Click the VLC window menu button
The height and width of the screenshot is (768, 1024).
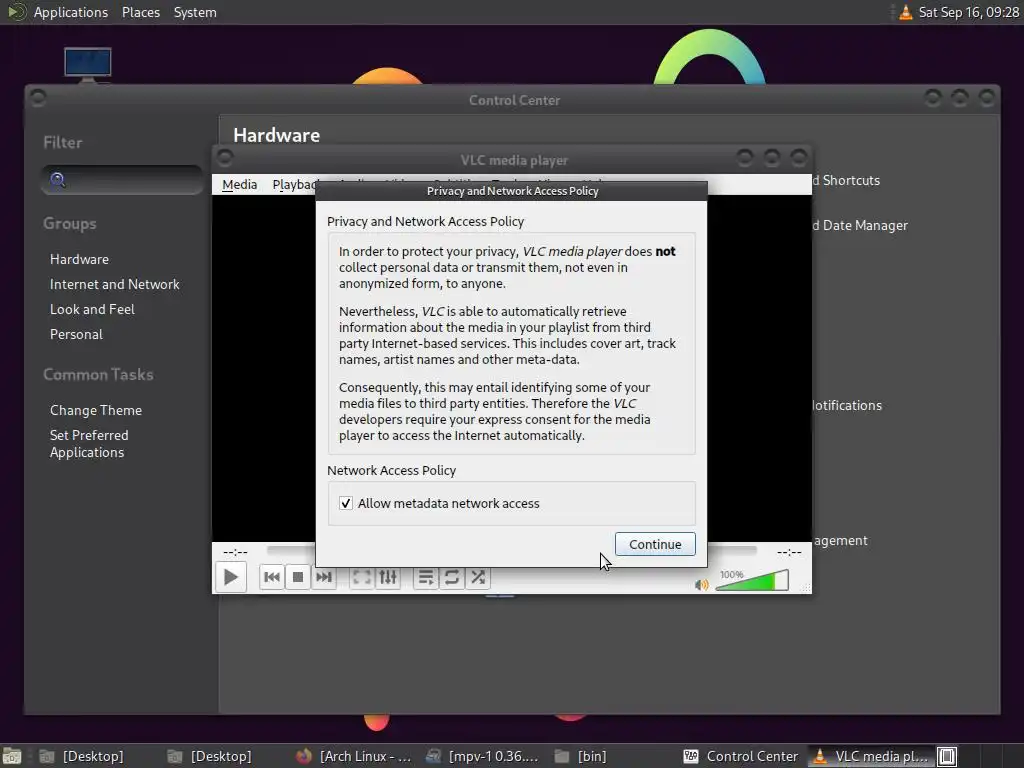pyautogui.click(x=225, y=158)
